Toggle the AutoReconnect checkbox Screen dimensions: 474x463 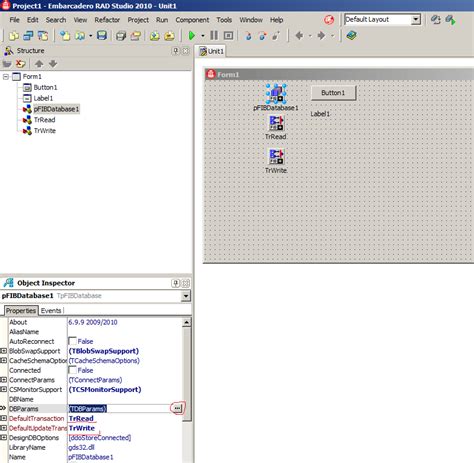[x=72, y=341]
